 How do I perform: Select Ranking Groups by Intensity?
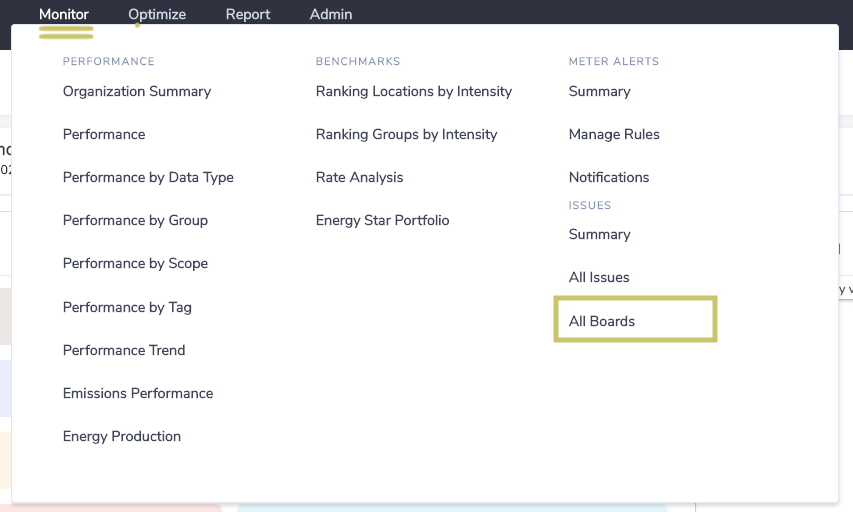click(406, 134)
